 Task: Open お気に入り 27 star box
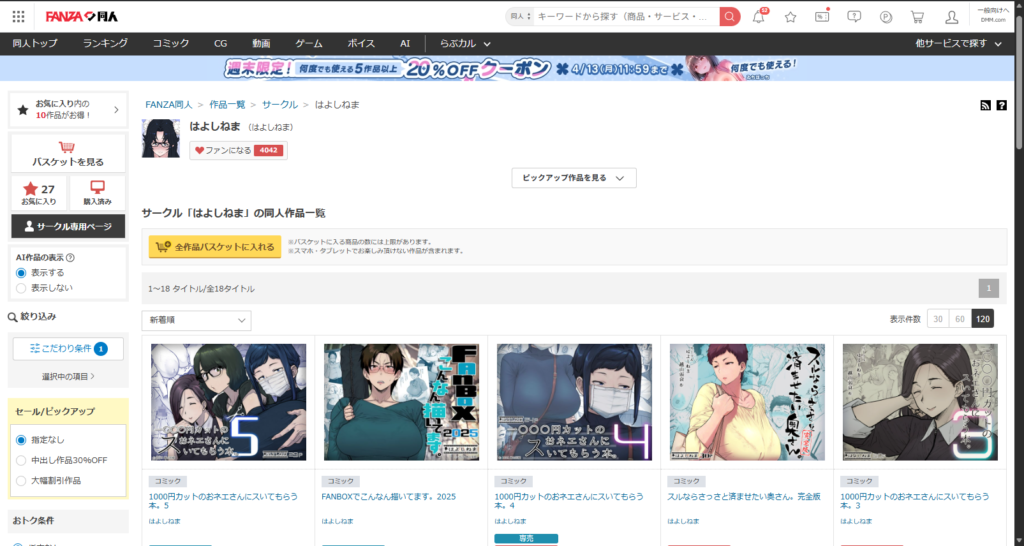point(39,194)
